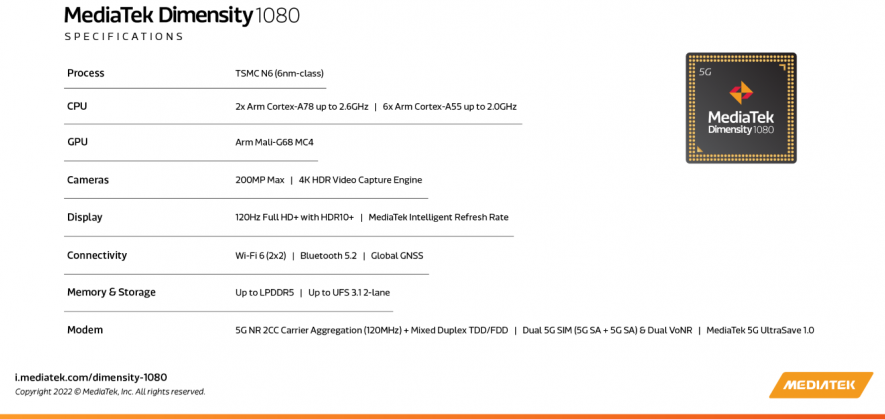The height and width of the screenshot is (419, 885).
Task: Select the CPU row label
Action: [x=77, y=106]
